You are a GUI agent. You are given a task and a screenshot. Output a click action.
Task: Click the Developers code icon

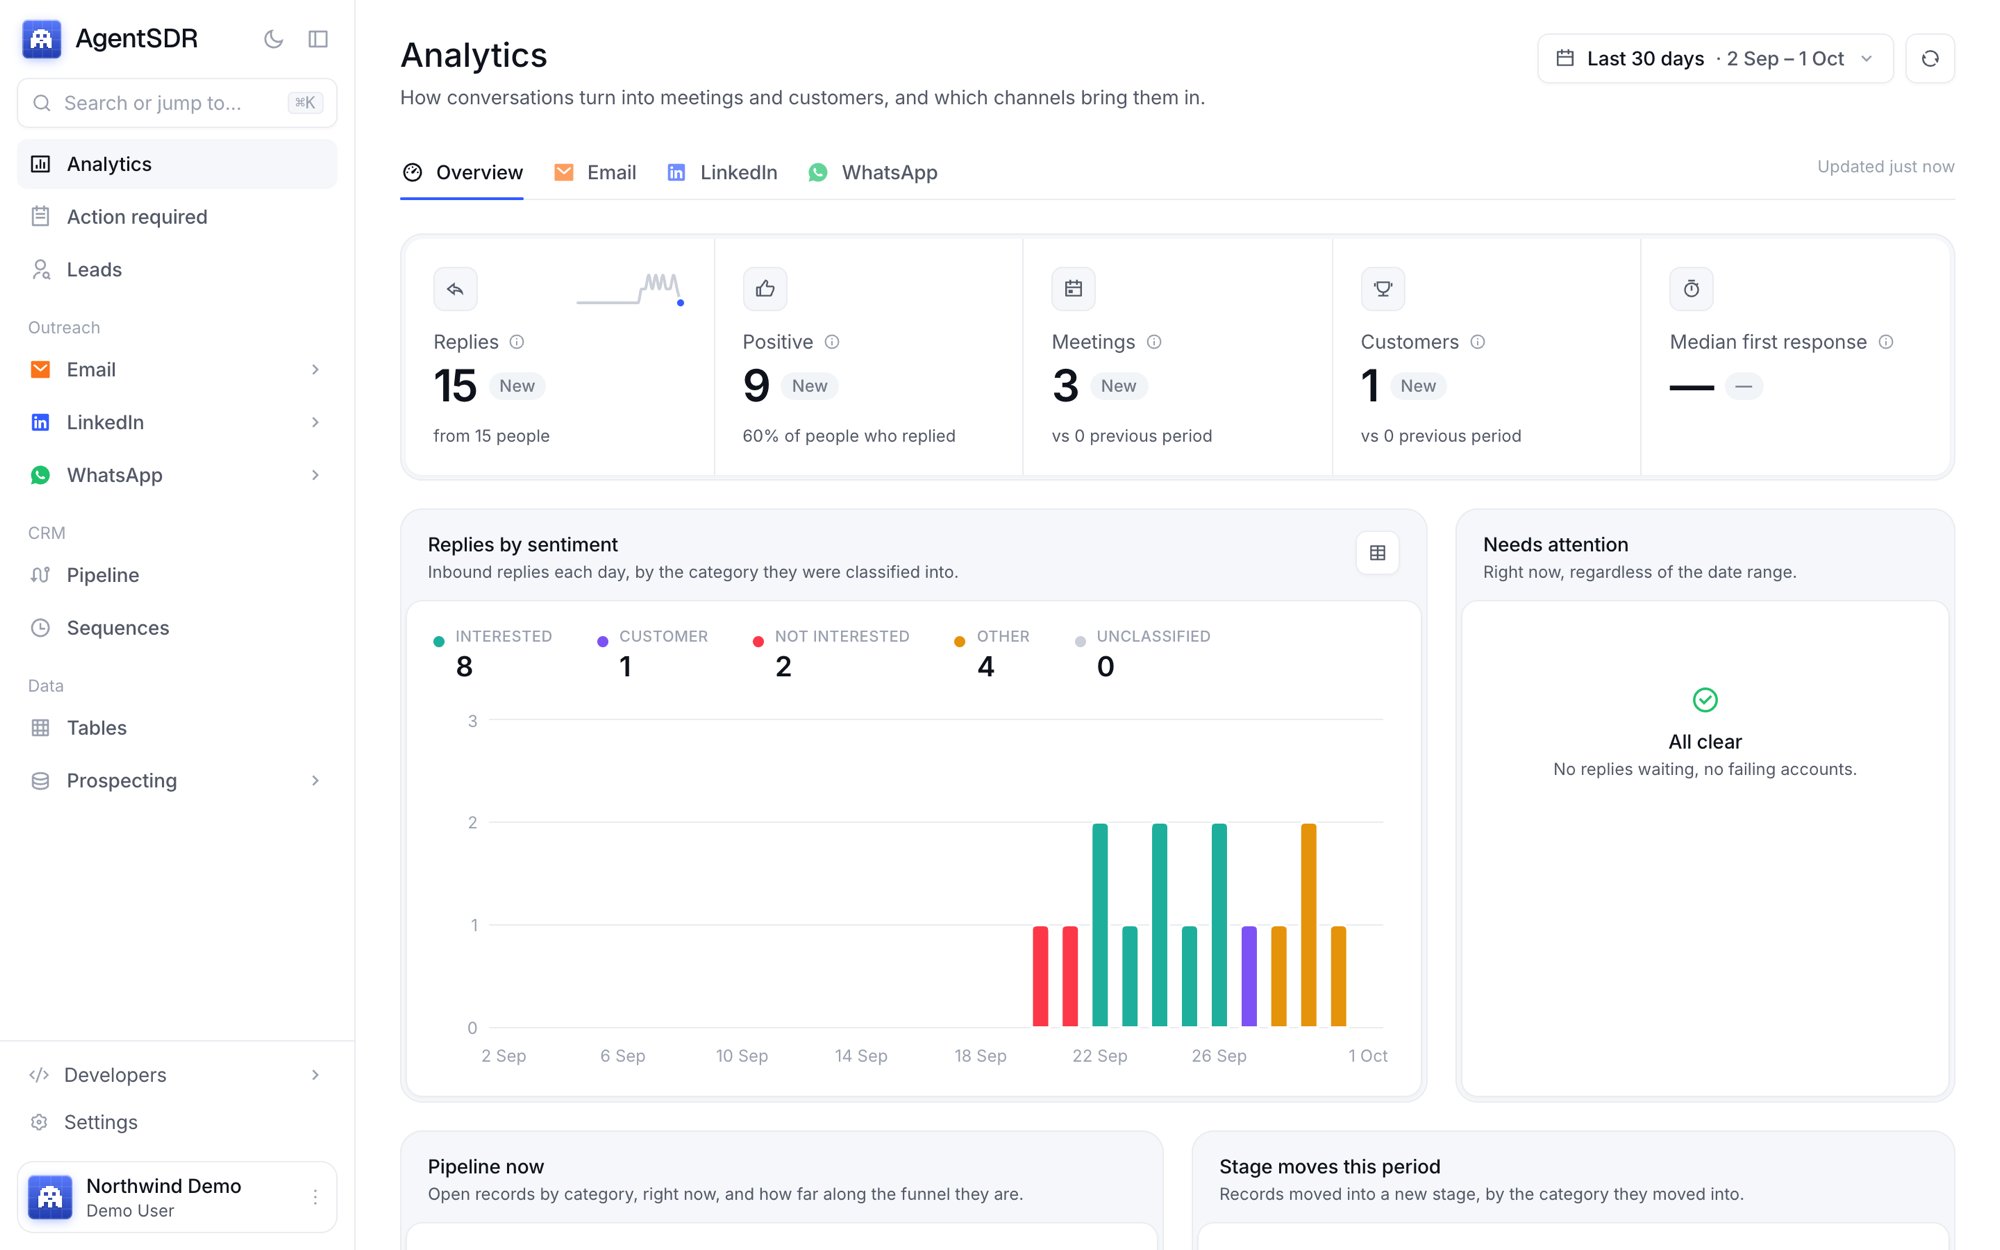[39, 1075]
